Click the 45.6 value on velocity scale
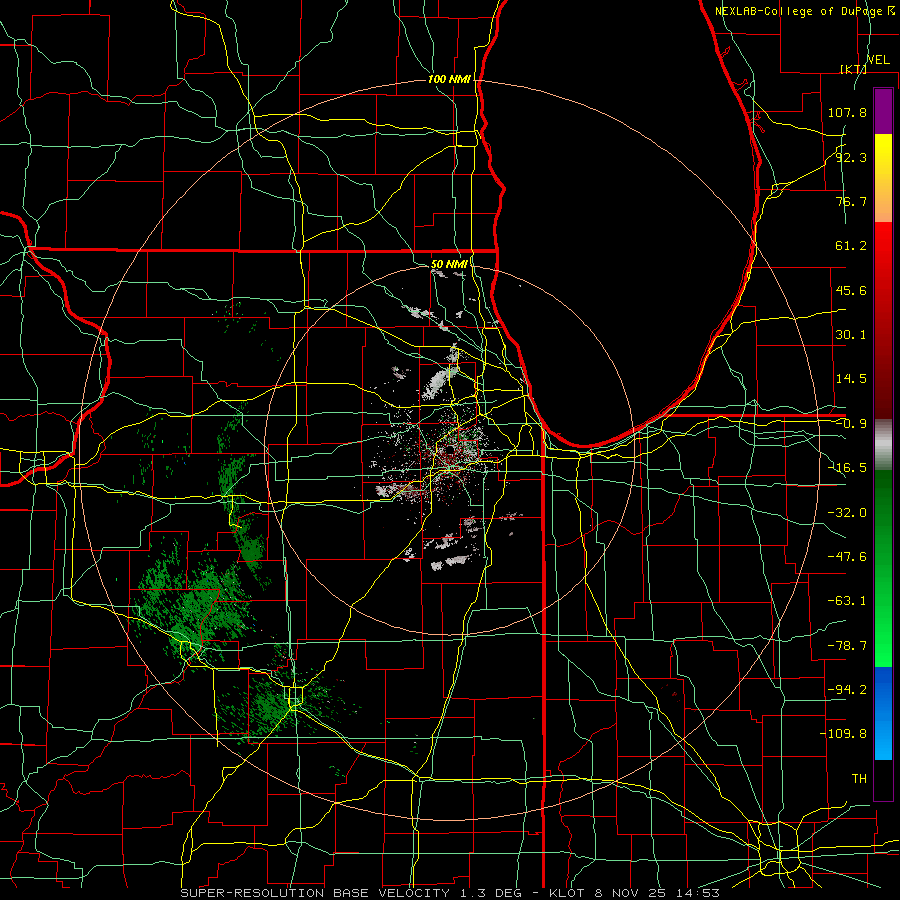The height and width of the screenshot is (900, 900). pos(851,290)
